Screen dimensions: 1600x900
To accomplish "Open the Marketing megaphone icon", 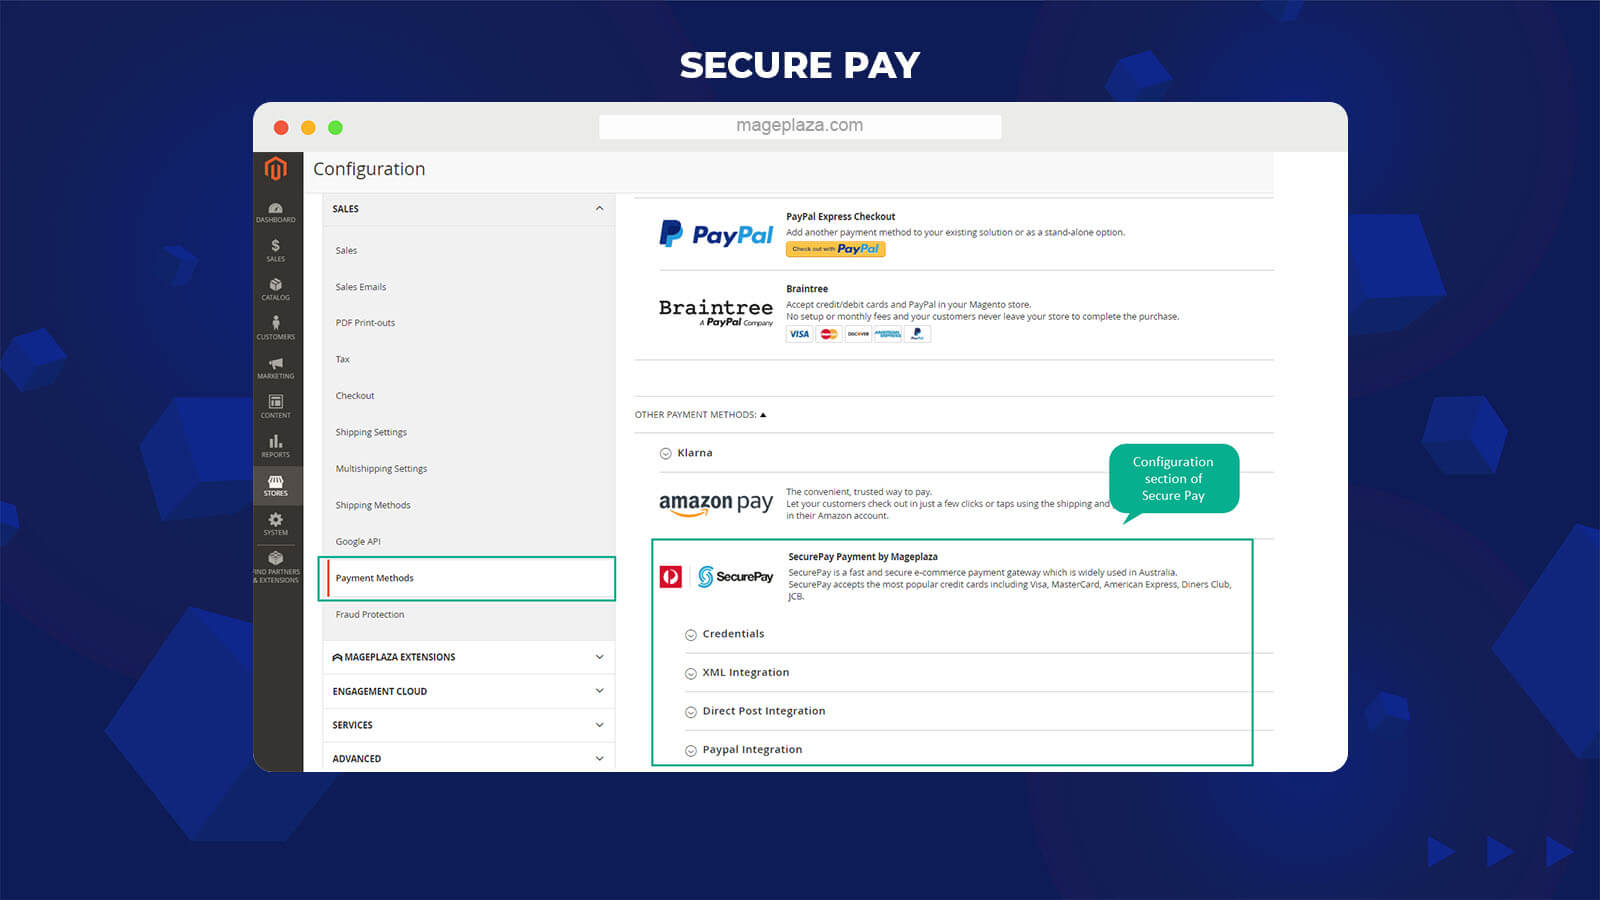I will pyautogui.click(x=275, y=368).
